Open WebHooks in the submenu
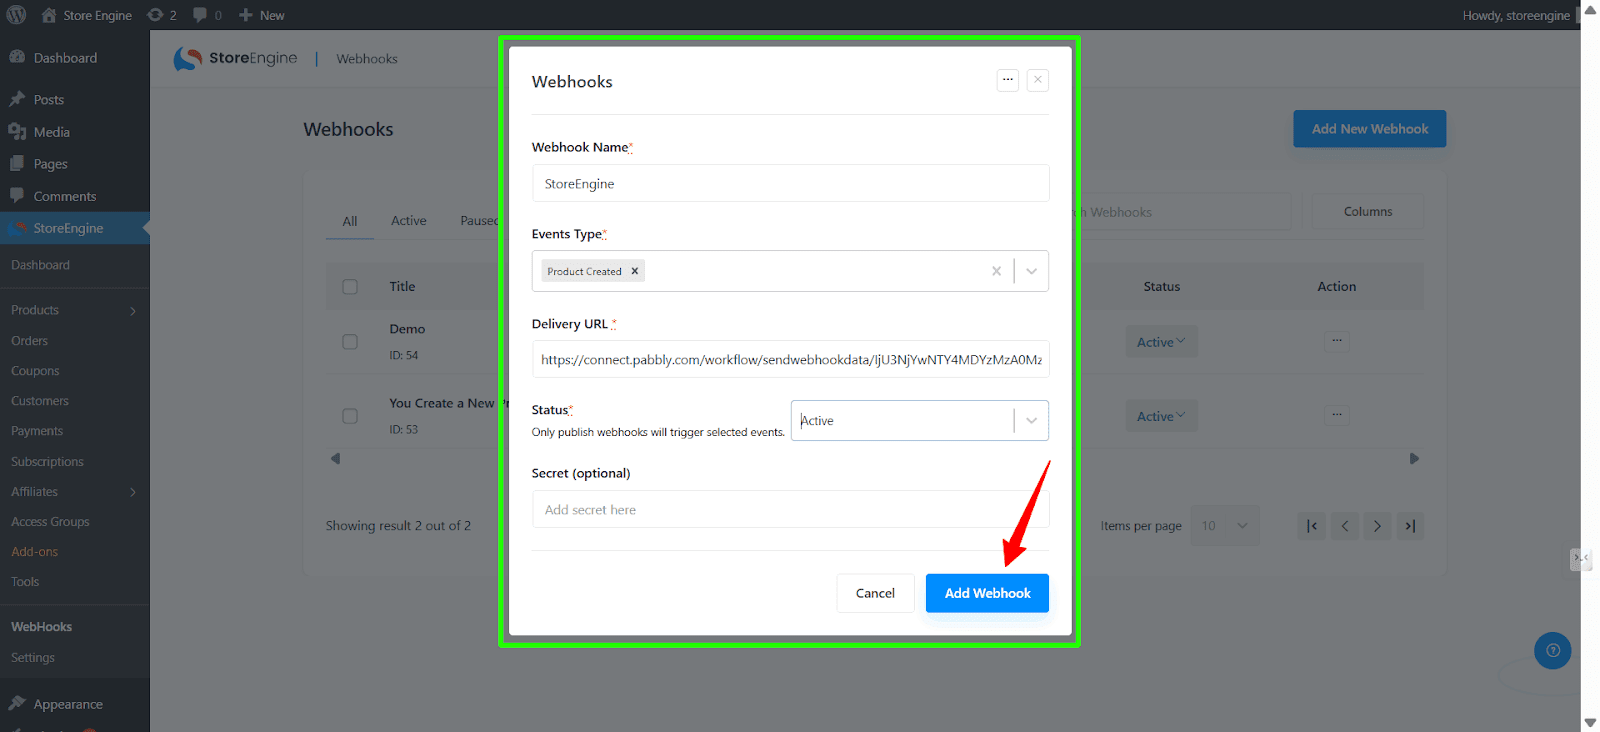Viewport: 1600px width, 732px height. point(41,627)
